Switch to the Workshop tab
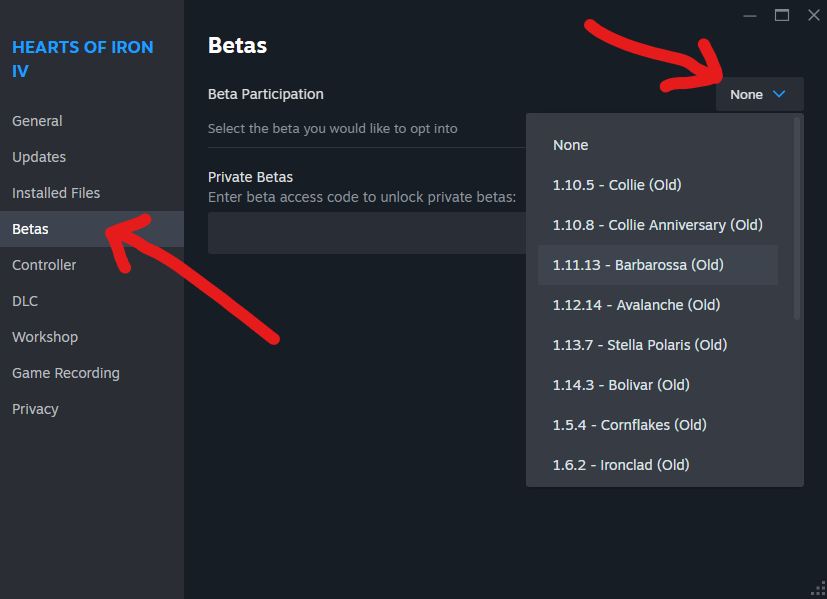 click(45, 337)
